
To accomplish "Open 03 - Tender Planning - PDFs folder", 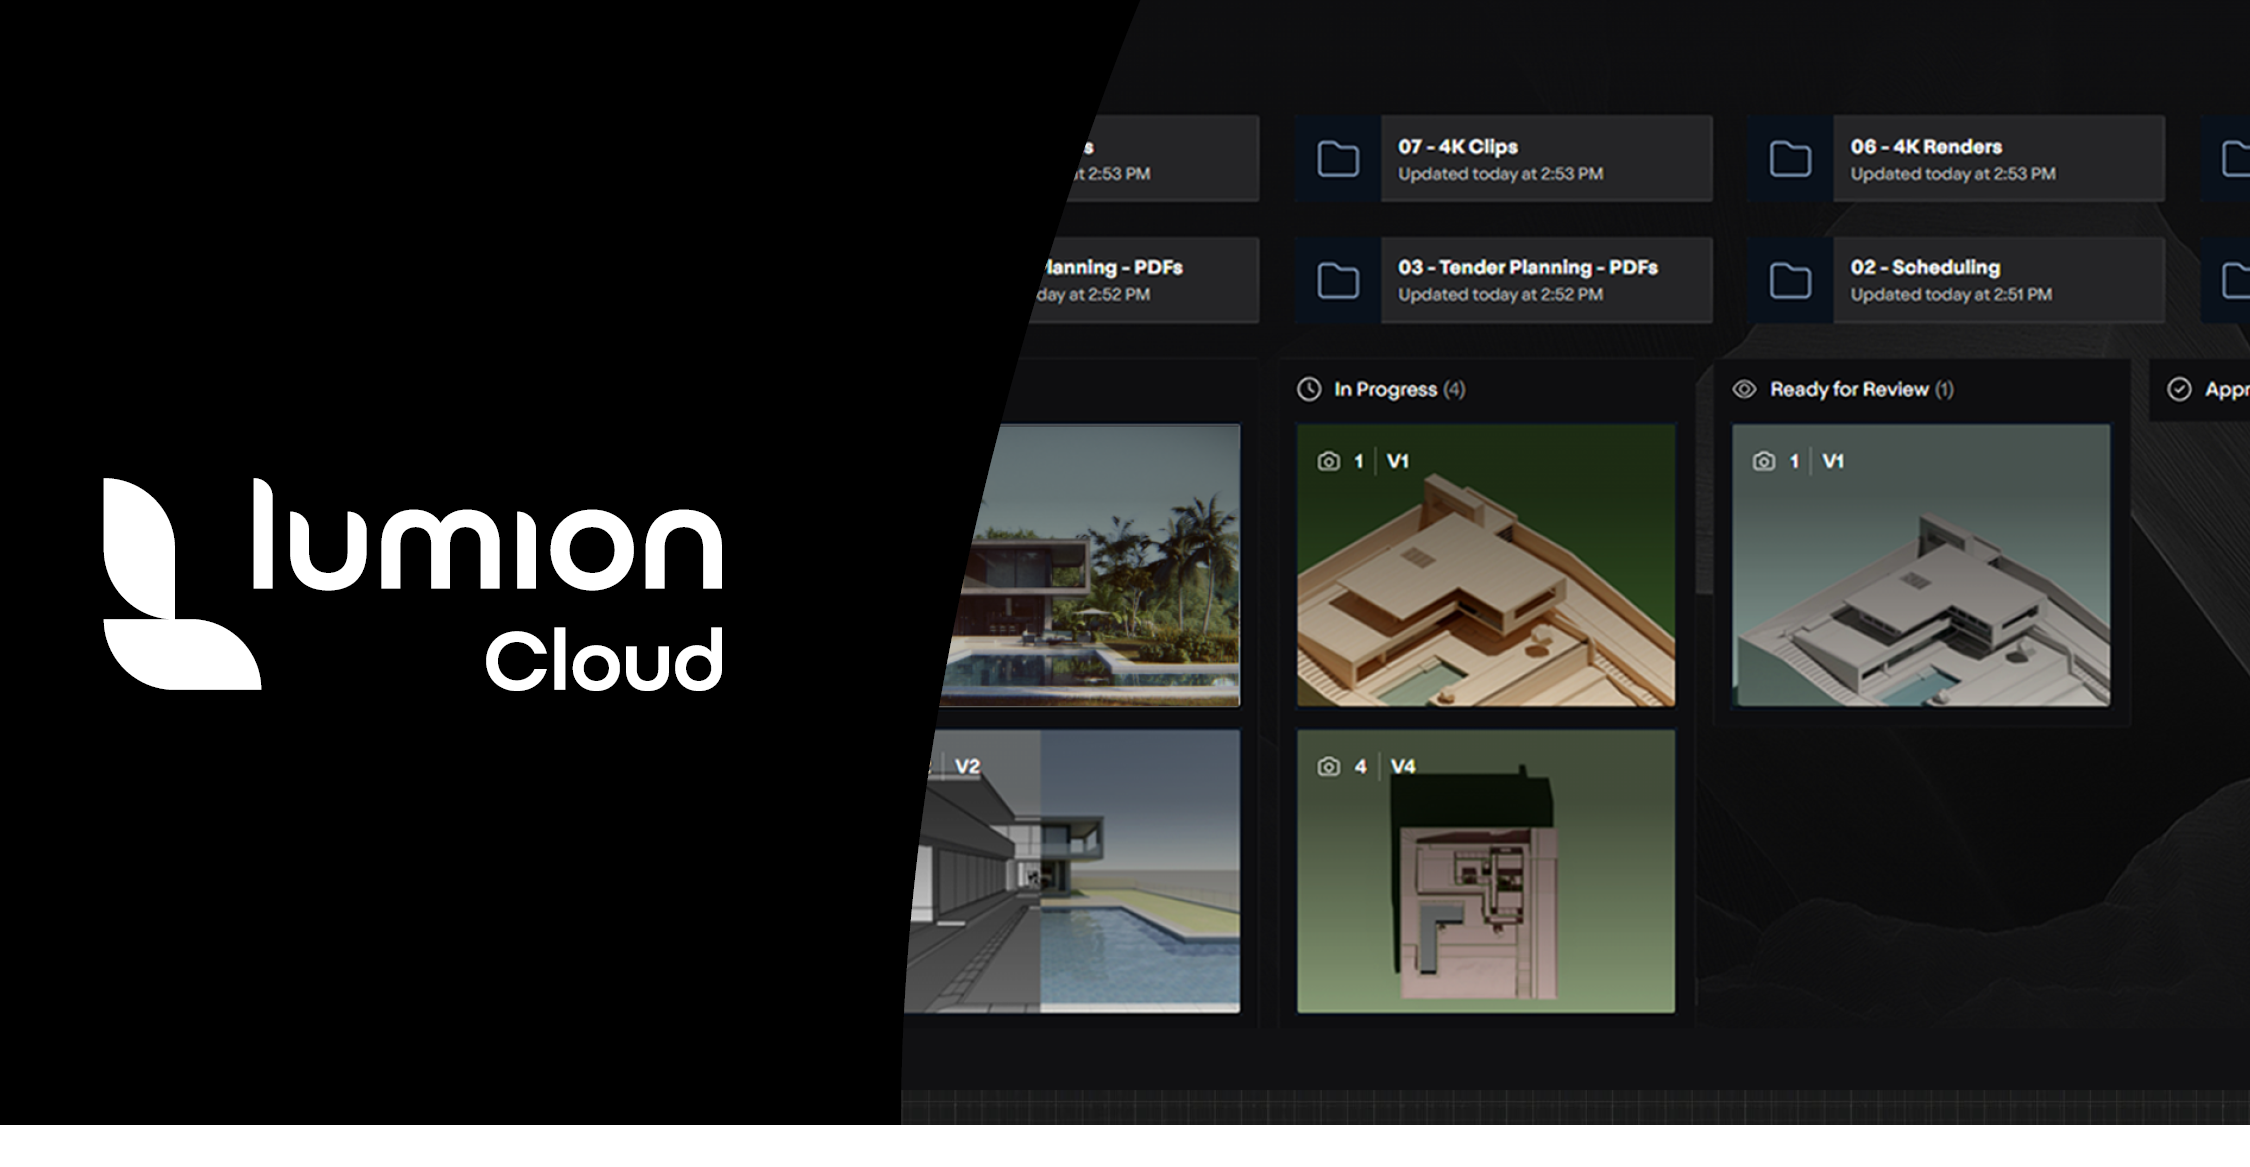I will point(1546,281).
